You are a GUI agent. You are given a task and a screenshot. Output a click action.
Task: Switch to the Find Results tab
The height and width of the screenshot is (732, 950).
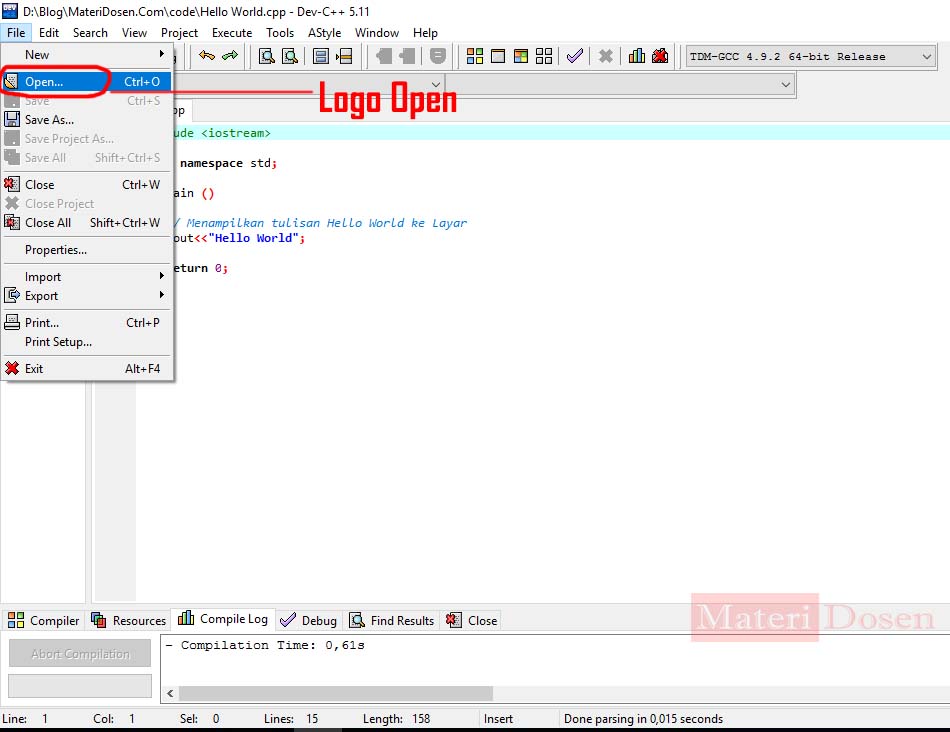(392, 621)
